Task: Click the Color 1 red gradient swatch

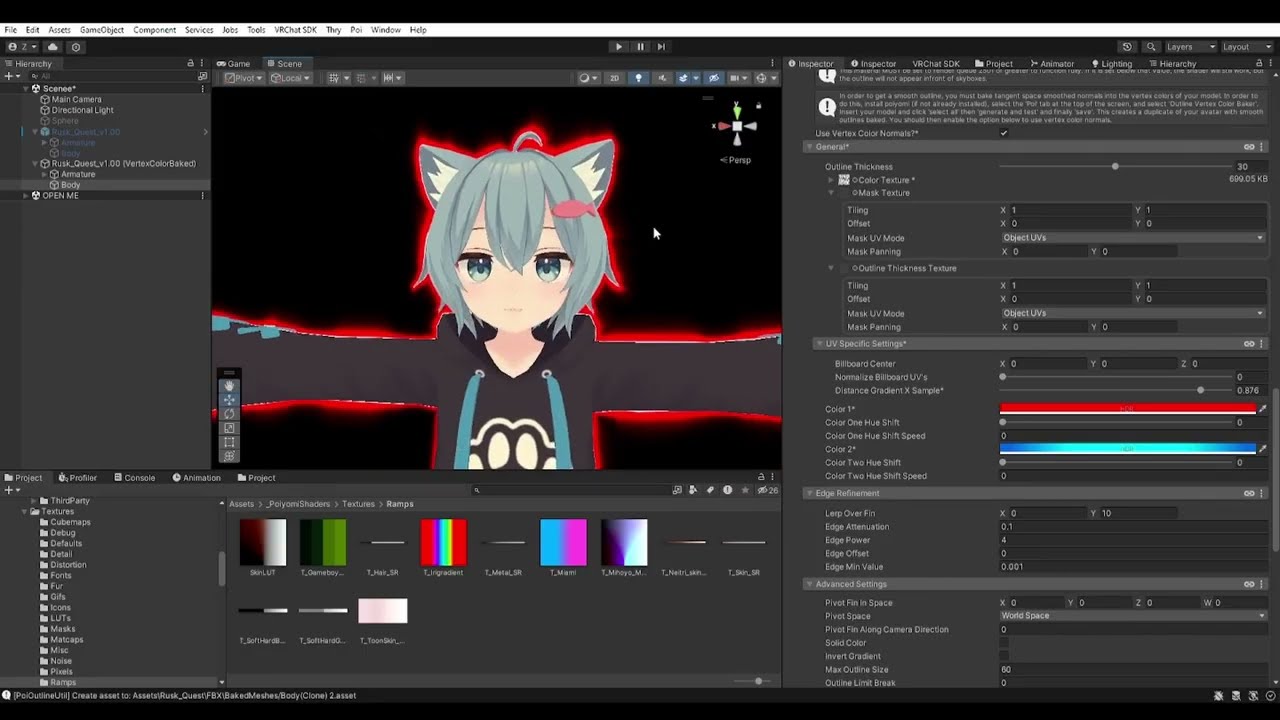Action: [1128, 409]
